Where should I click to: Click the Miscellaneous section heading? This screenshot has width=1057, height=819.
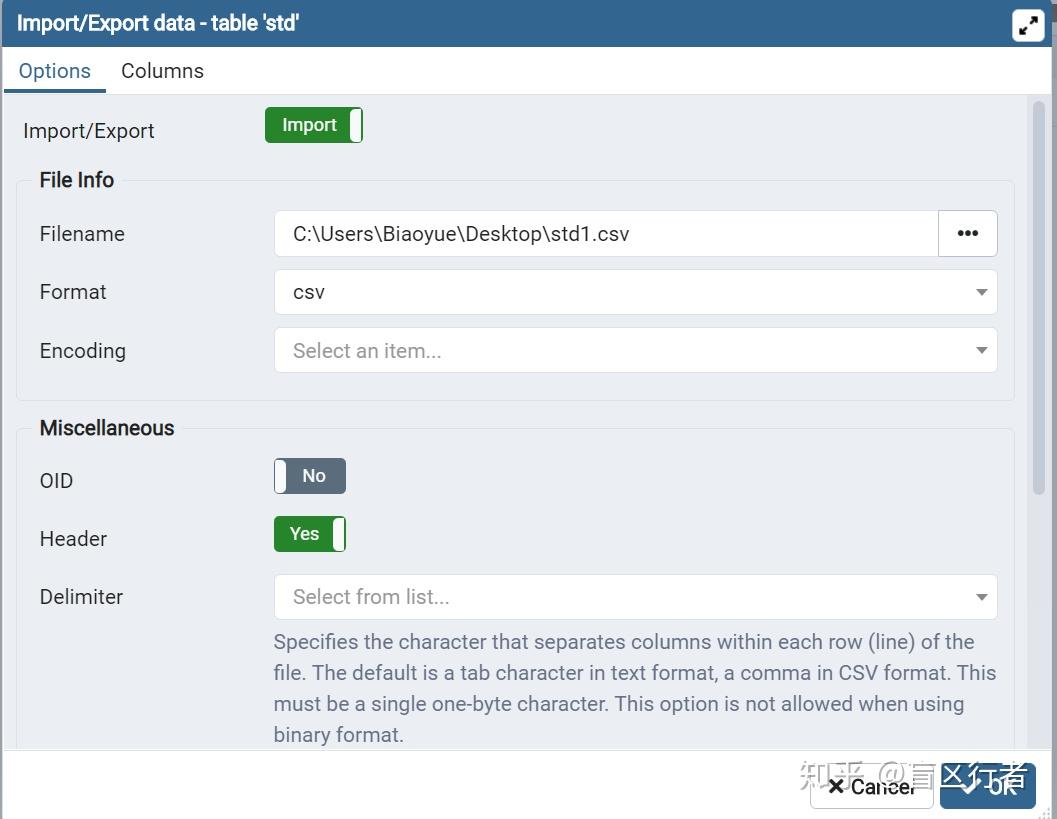[107, 428]
